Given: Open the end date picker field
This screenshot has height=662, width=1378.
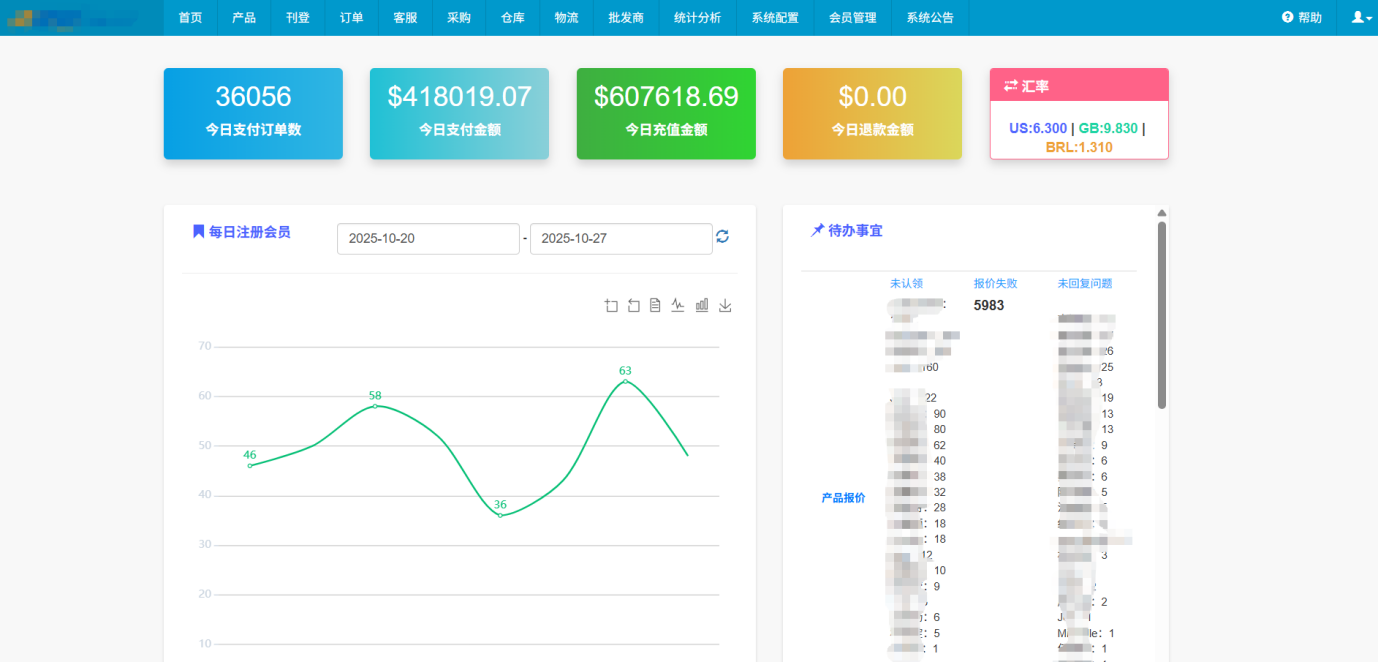Looking at the screenshot, I should (620, 238).
